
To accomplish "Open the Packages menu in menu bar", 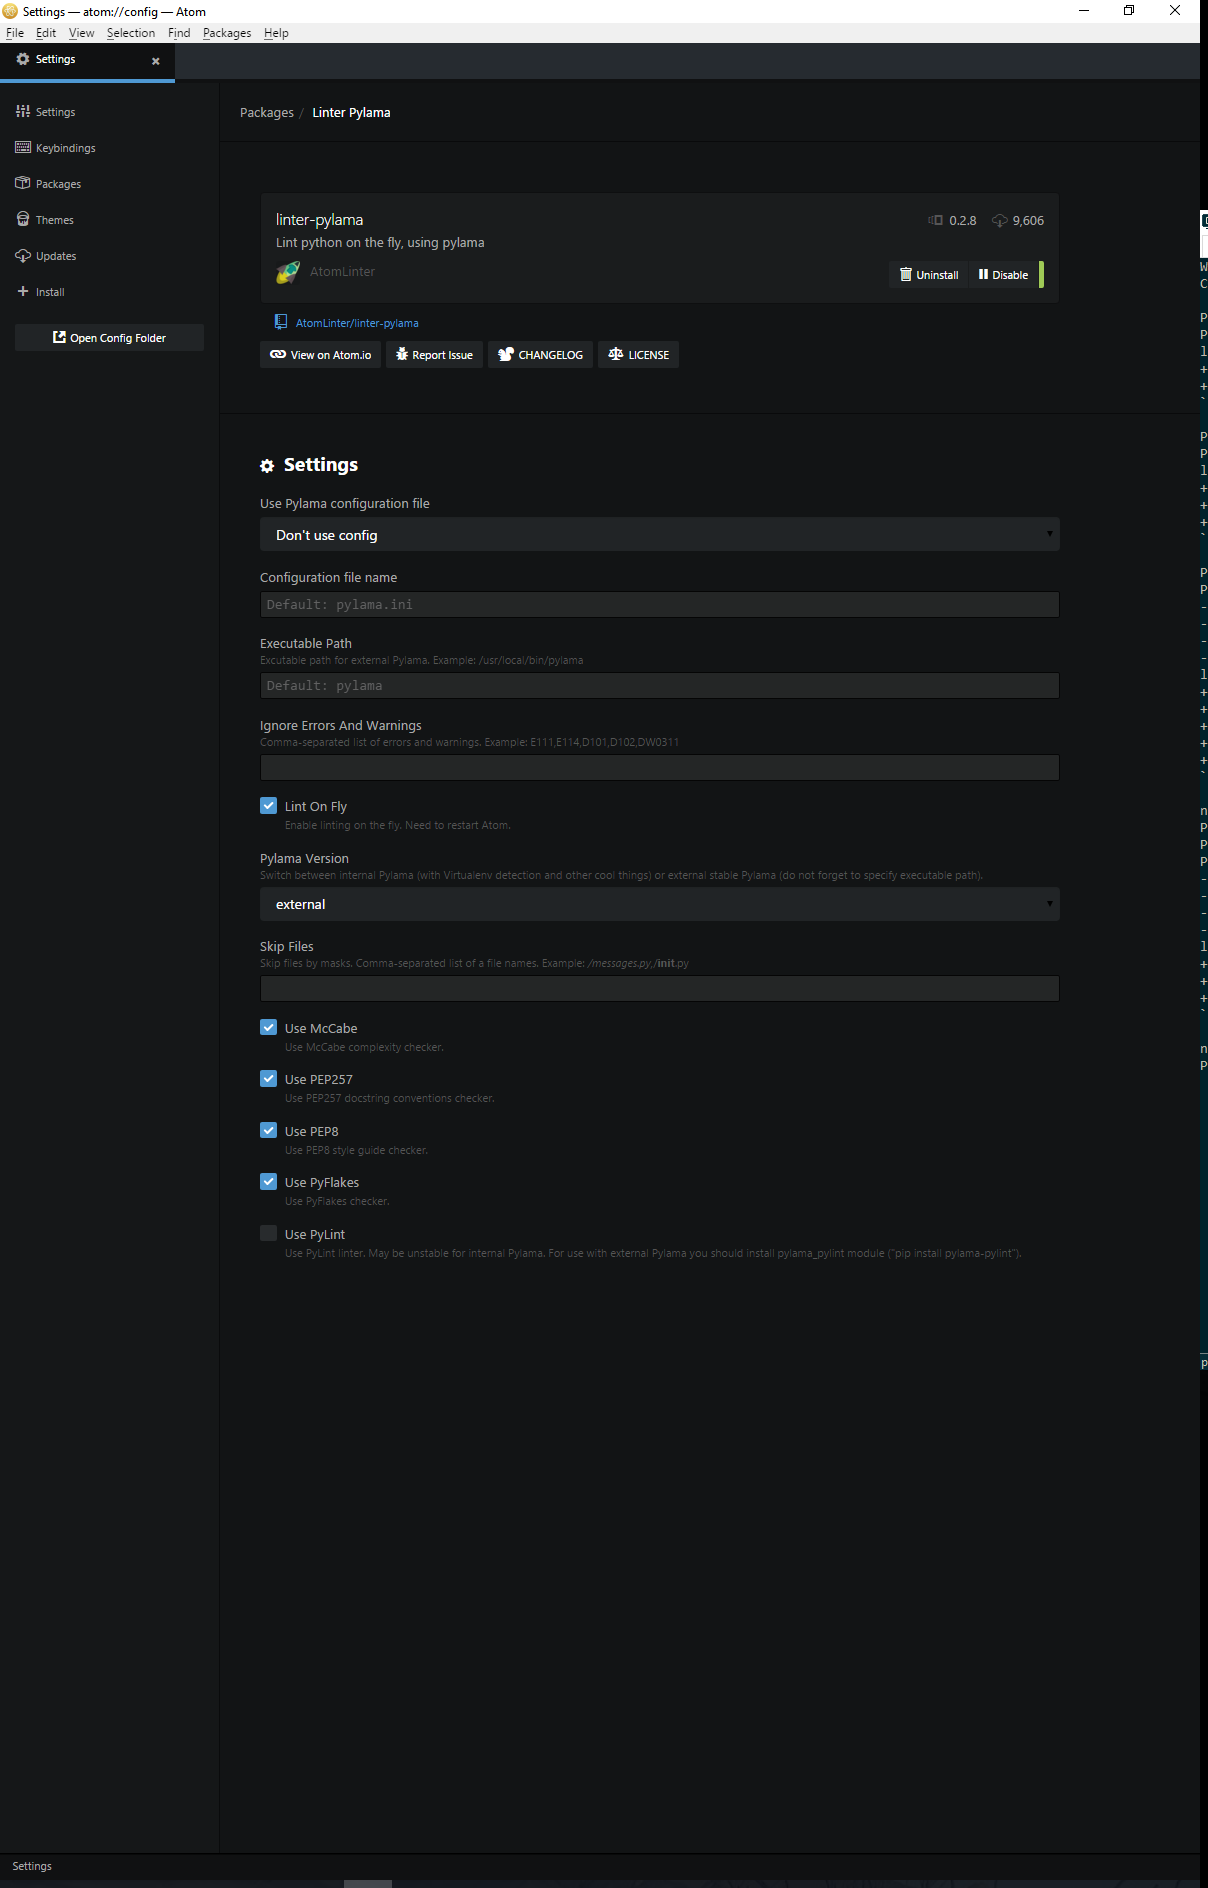I will 227,33.
